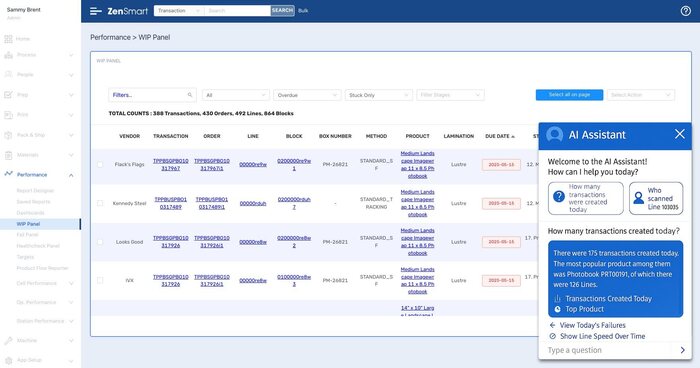The width and height of the screenshot is (700, 368).
Task: Click the AI Assistant avatar icon
Action: pos(554,134)
